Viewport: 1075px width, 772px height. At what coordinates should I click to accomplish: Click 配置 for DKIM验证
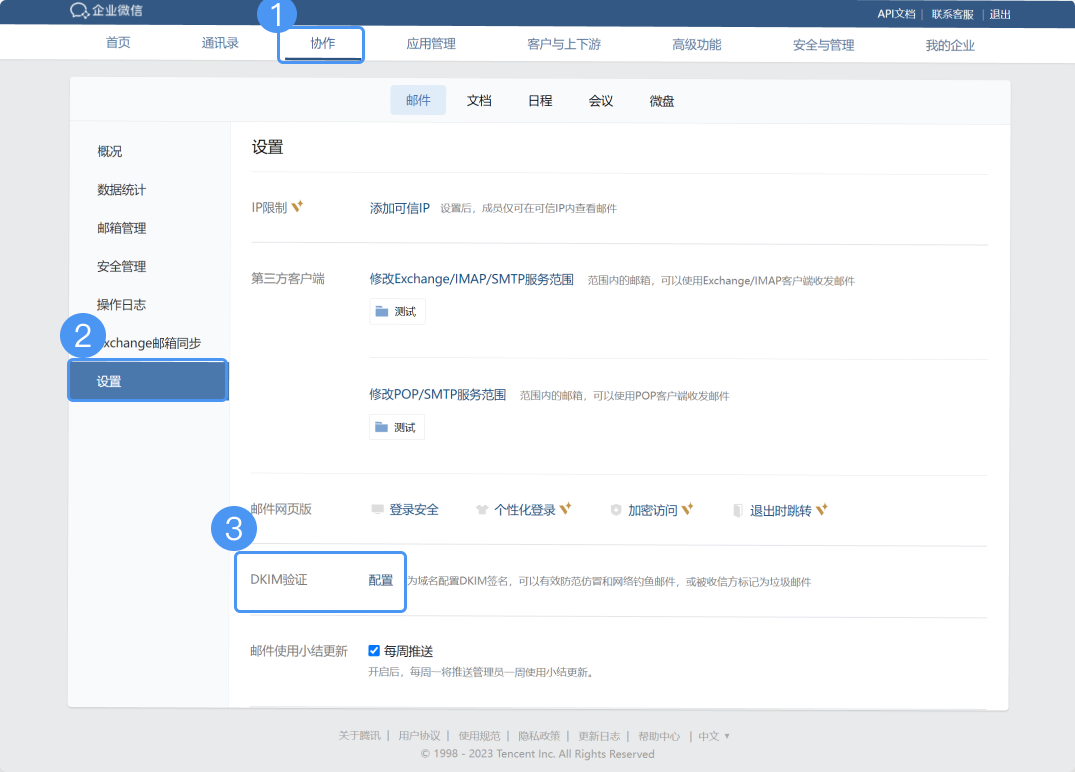(x=381, y=581)
